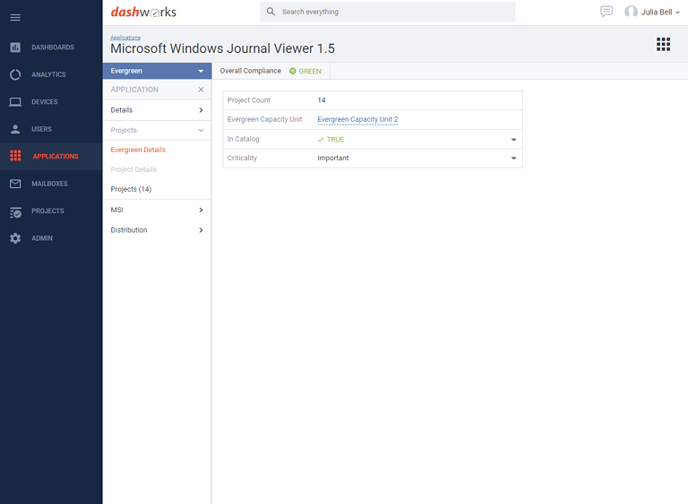Screen dimensions: 688x504
Task: Click the Distribution menu label
Action: 129,230
